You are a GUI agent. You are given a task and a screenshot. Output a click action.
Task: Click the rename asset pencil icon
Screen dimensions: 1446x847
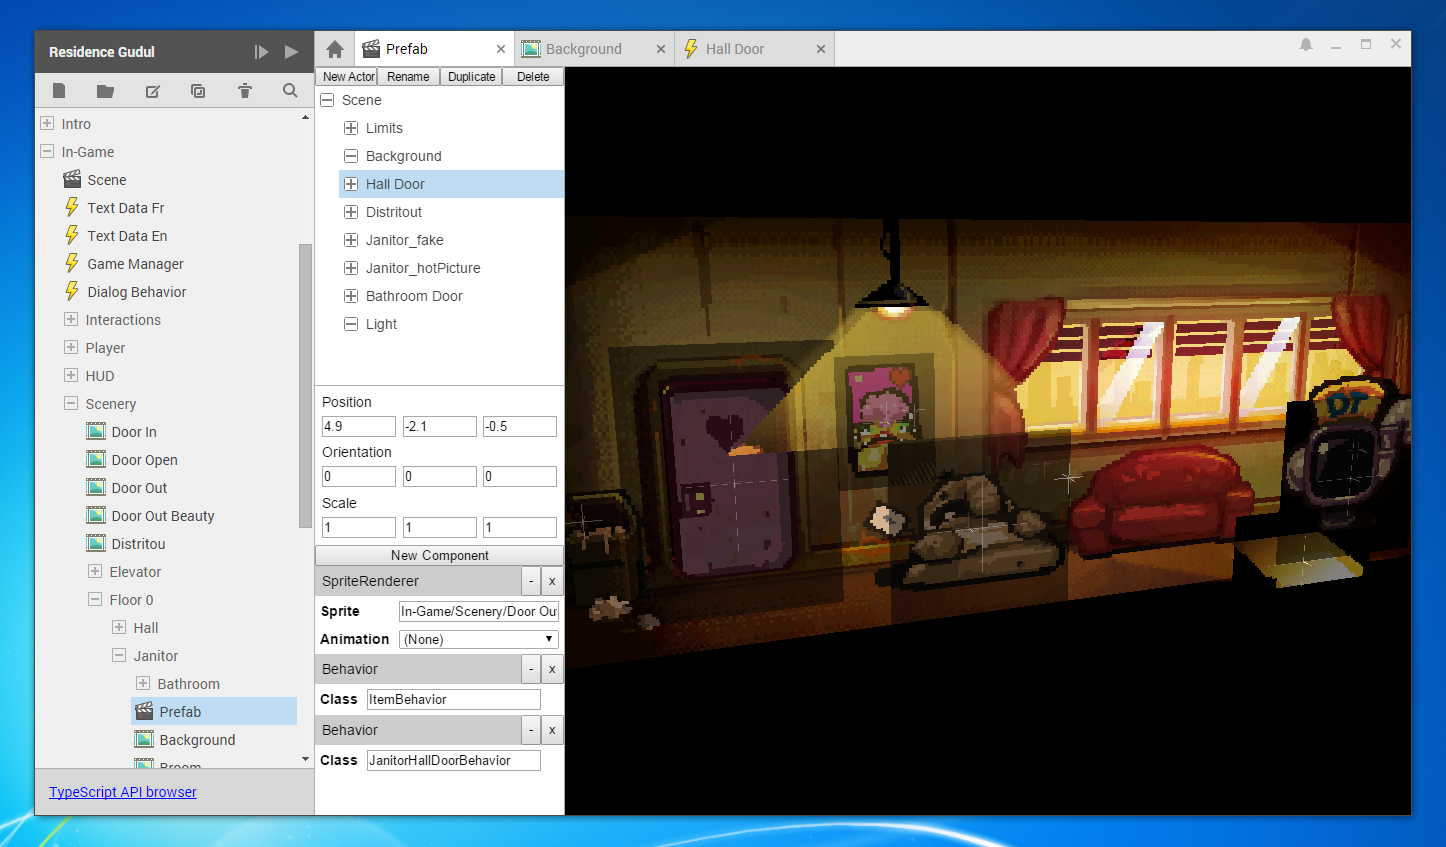point(152,91)
